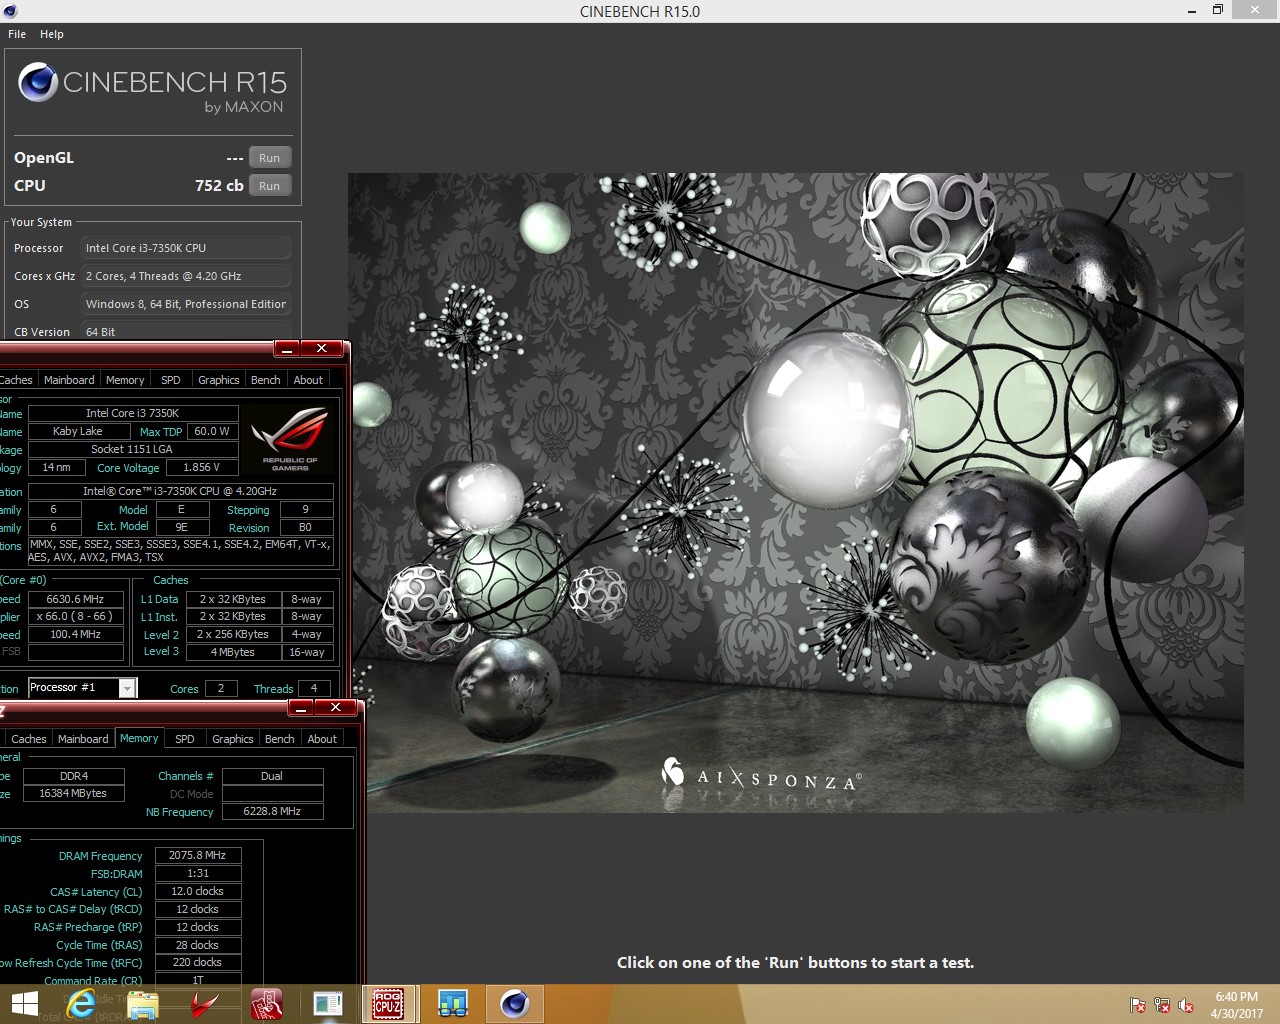This screenshot has width=1280, height=1024.
Task: Open the network status tray icon
Action: point(1162,1005)
